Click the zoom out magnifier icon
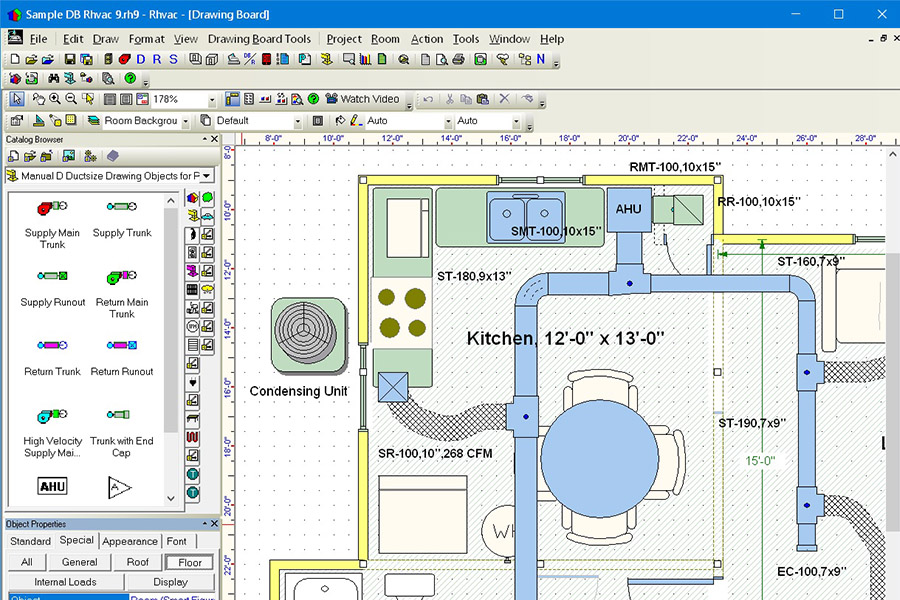Image resolution: width=900 pixels, height=600 pixels. [x=71, y=99]
